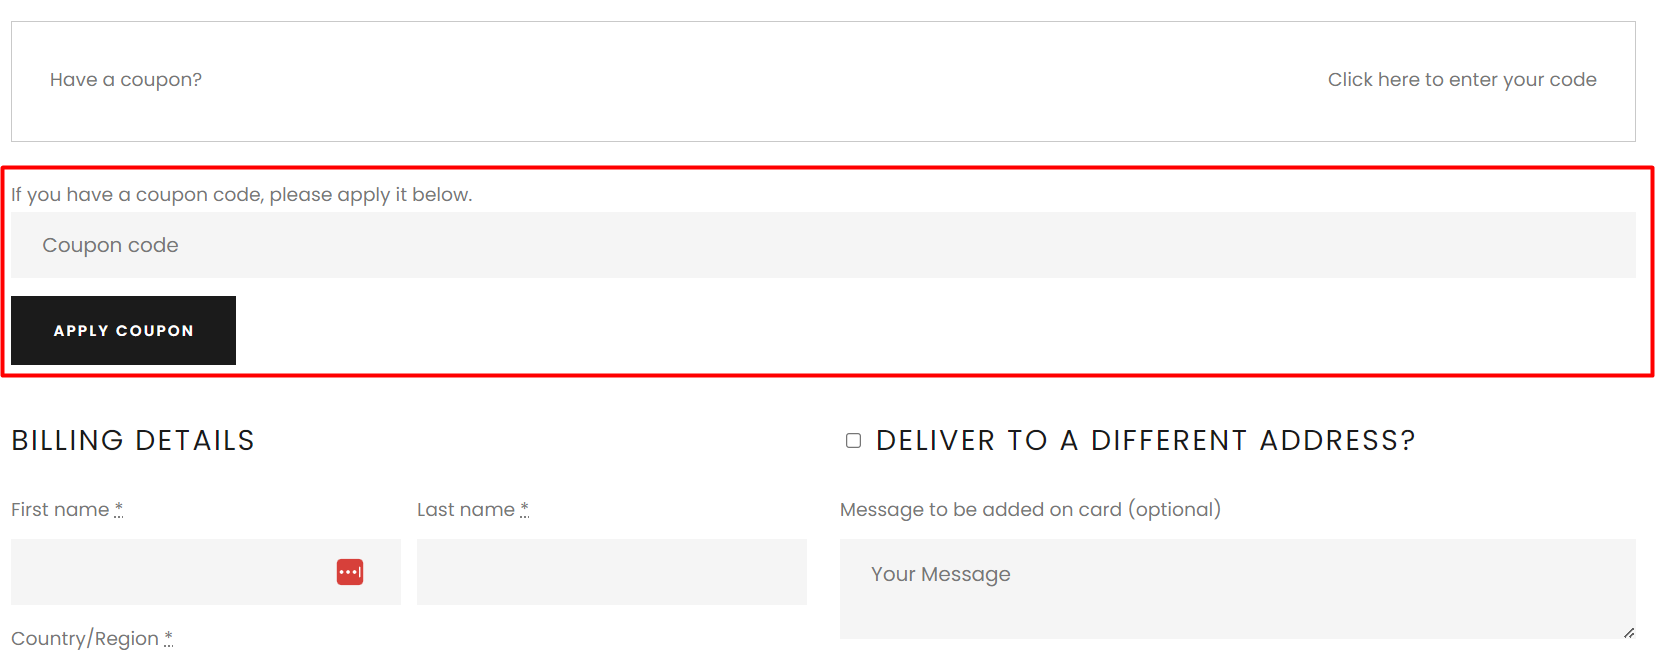Viewport: 1665px width, 660px height.
Task: Click the "Deliver to a different address?" label
Action: [1145, 441]
